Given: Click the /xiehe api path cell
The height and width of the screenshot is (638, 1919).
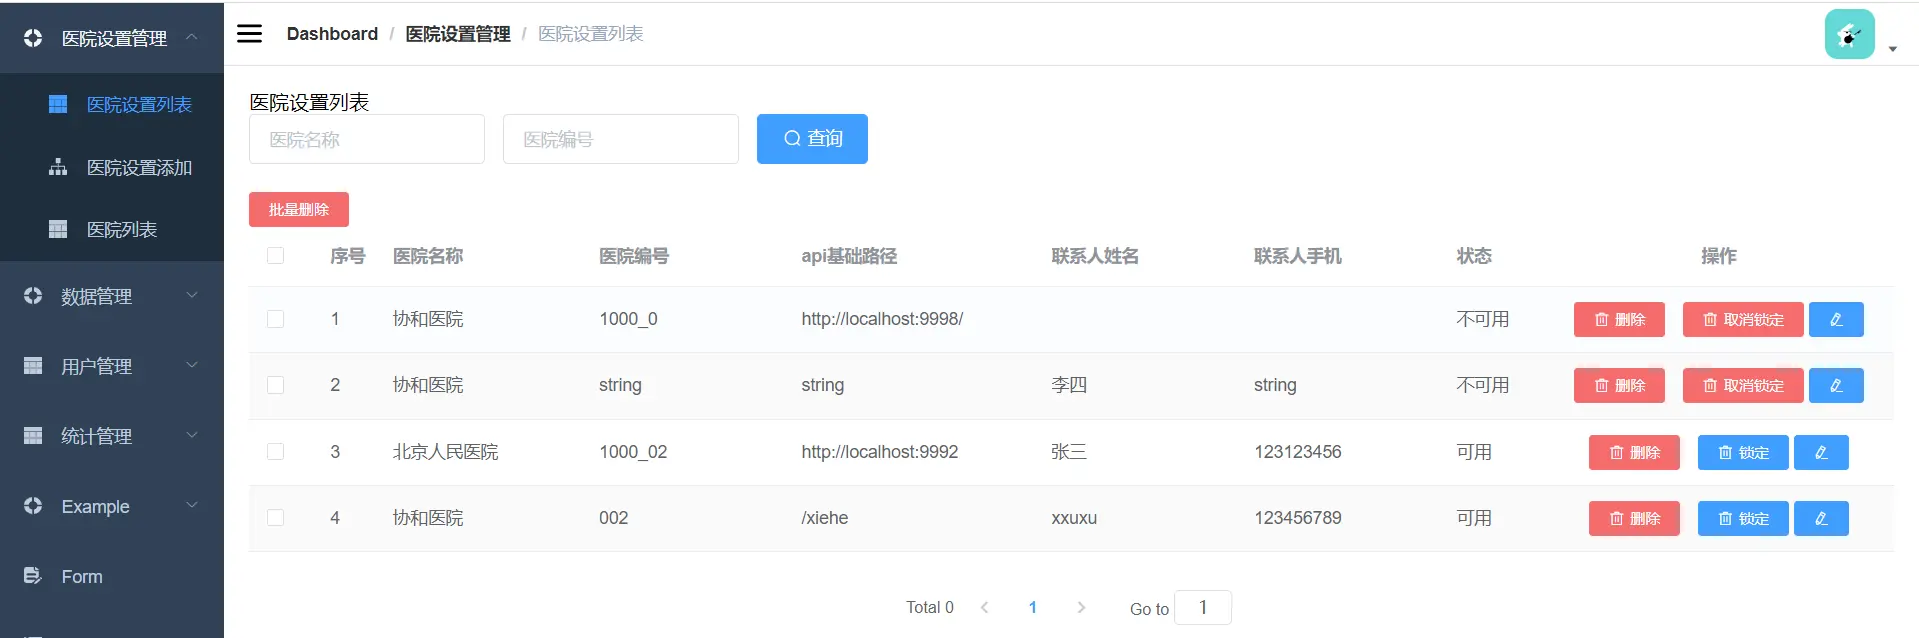Looking at the screenshot, I should click(825, 518).
